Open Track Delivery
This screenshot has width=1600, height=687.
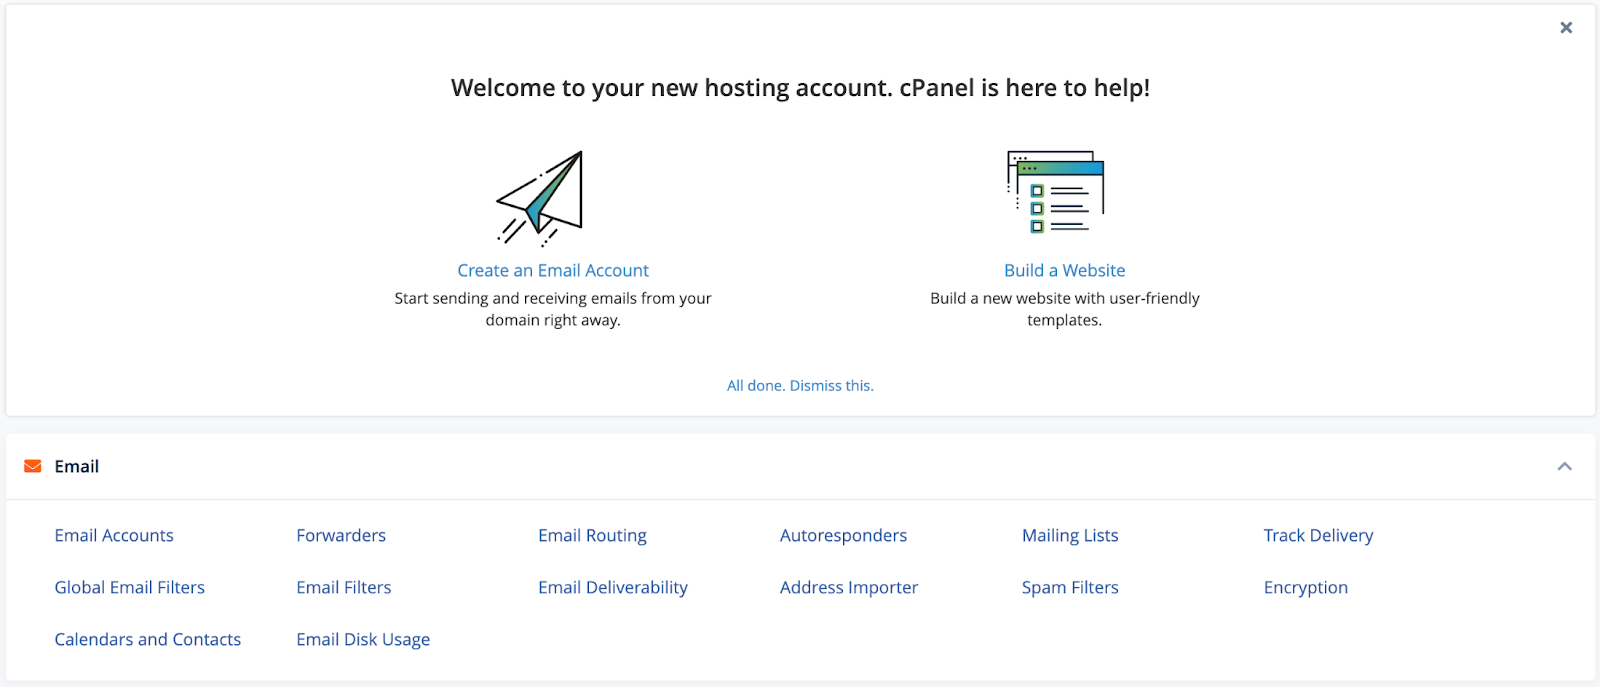[1318, 536]
